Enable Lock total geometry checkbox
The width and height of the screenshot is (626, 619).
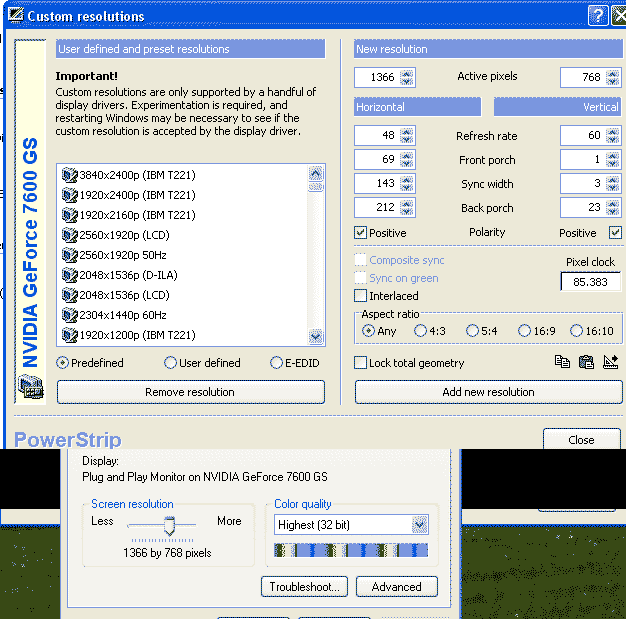[x=361, y=363]
